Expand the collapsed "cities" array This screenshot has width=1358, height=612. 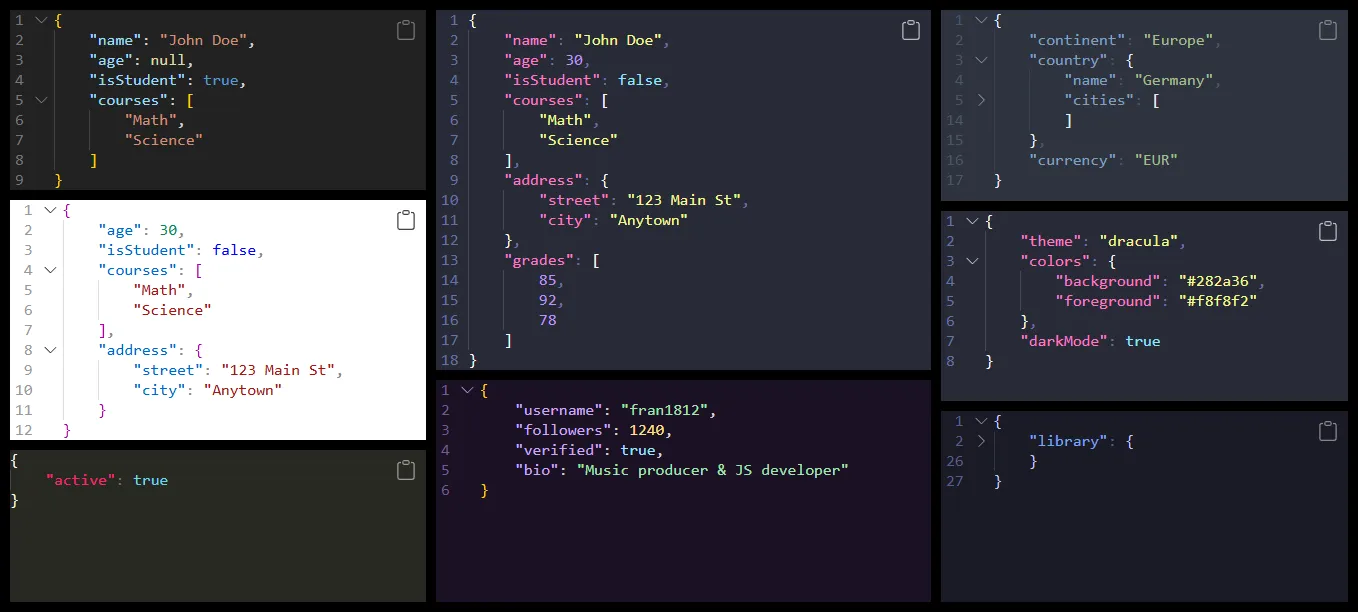coord(981,100)
